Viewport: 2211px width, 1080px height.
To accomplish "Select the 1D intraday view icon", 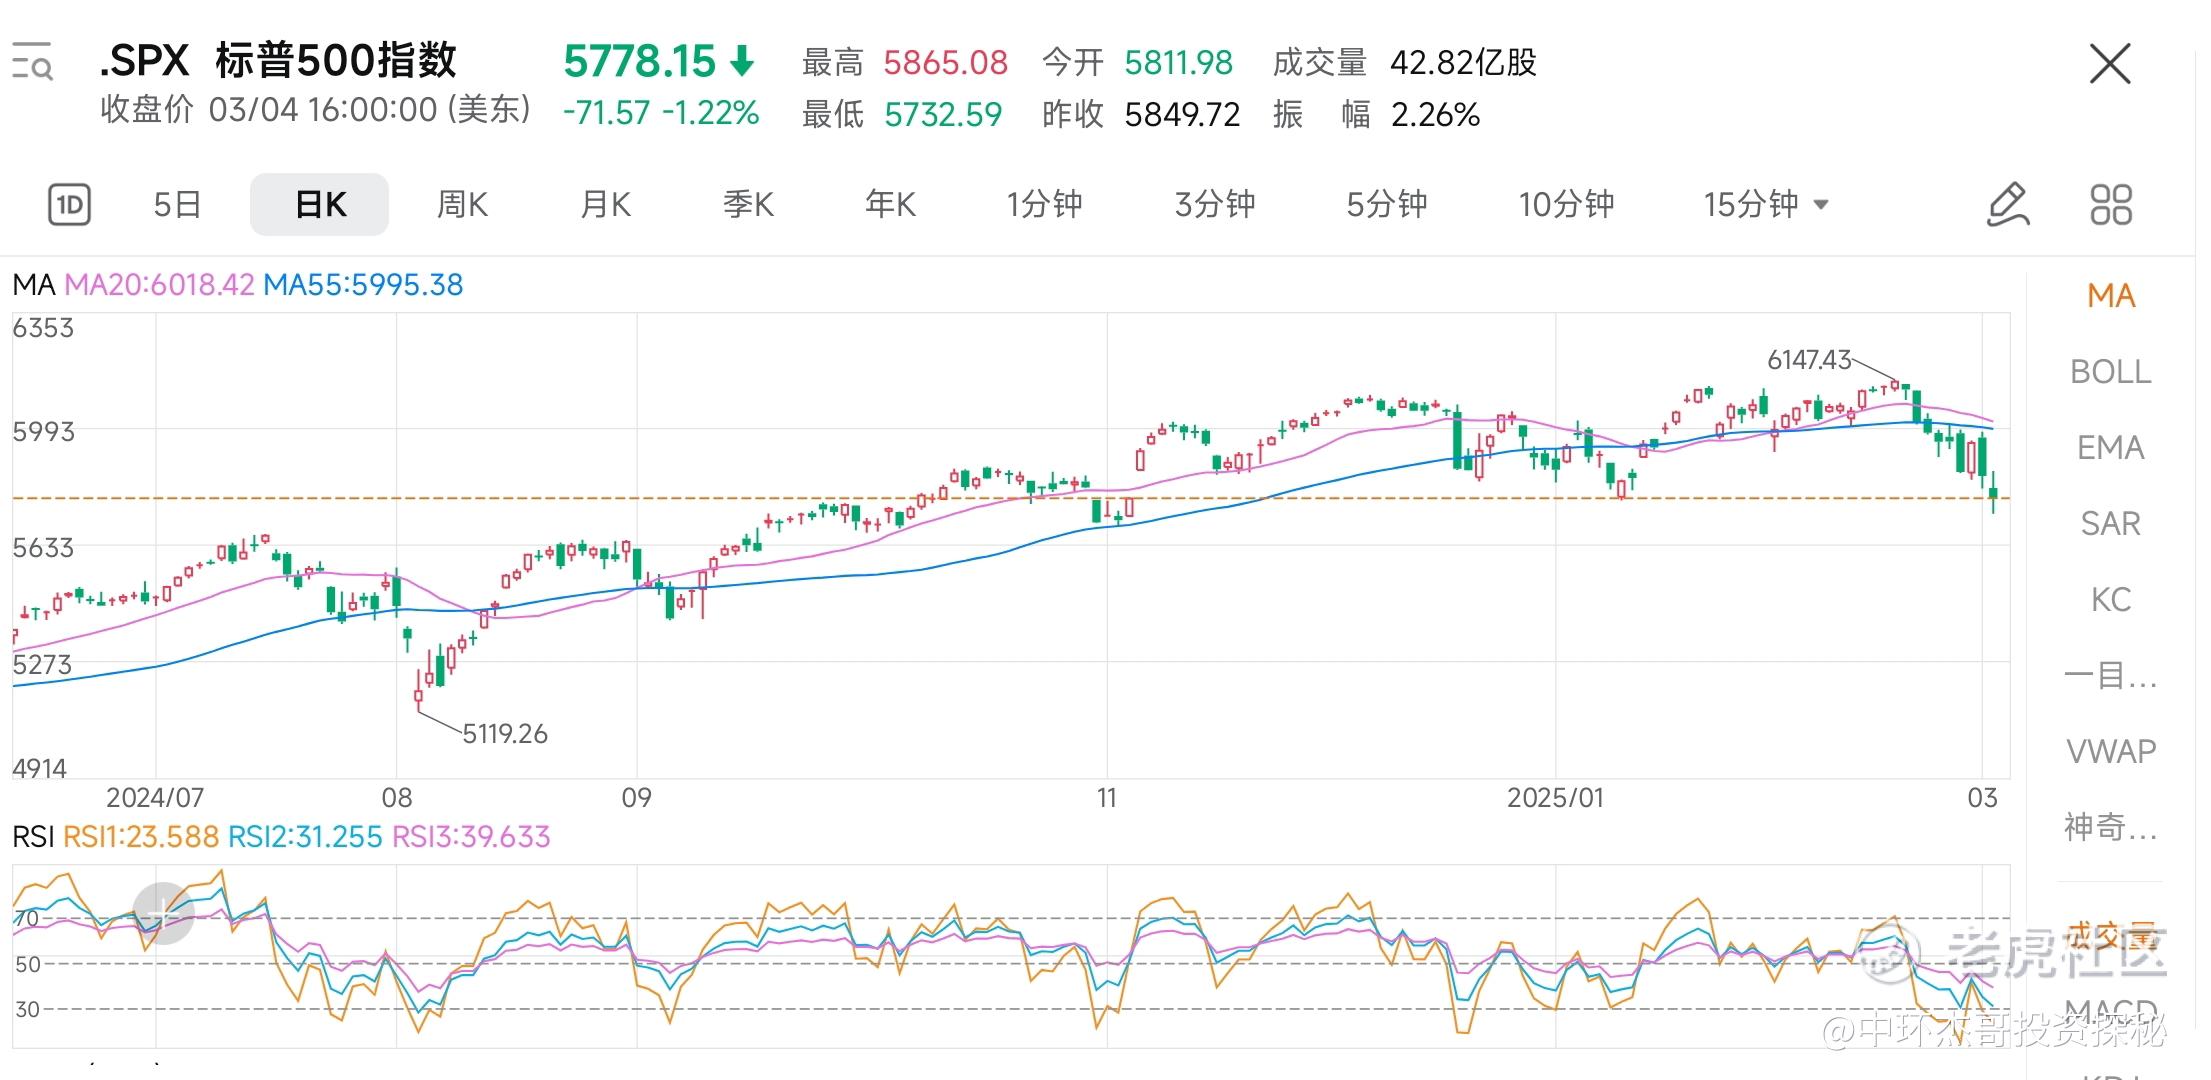I will (70, 205).
